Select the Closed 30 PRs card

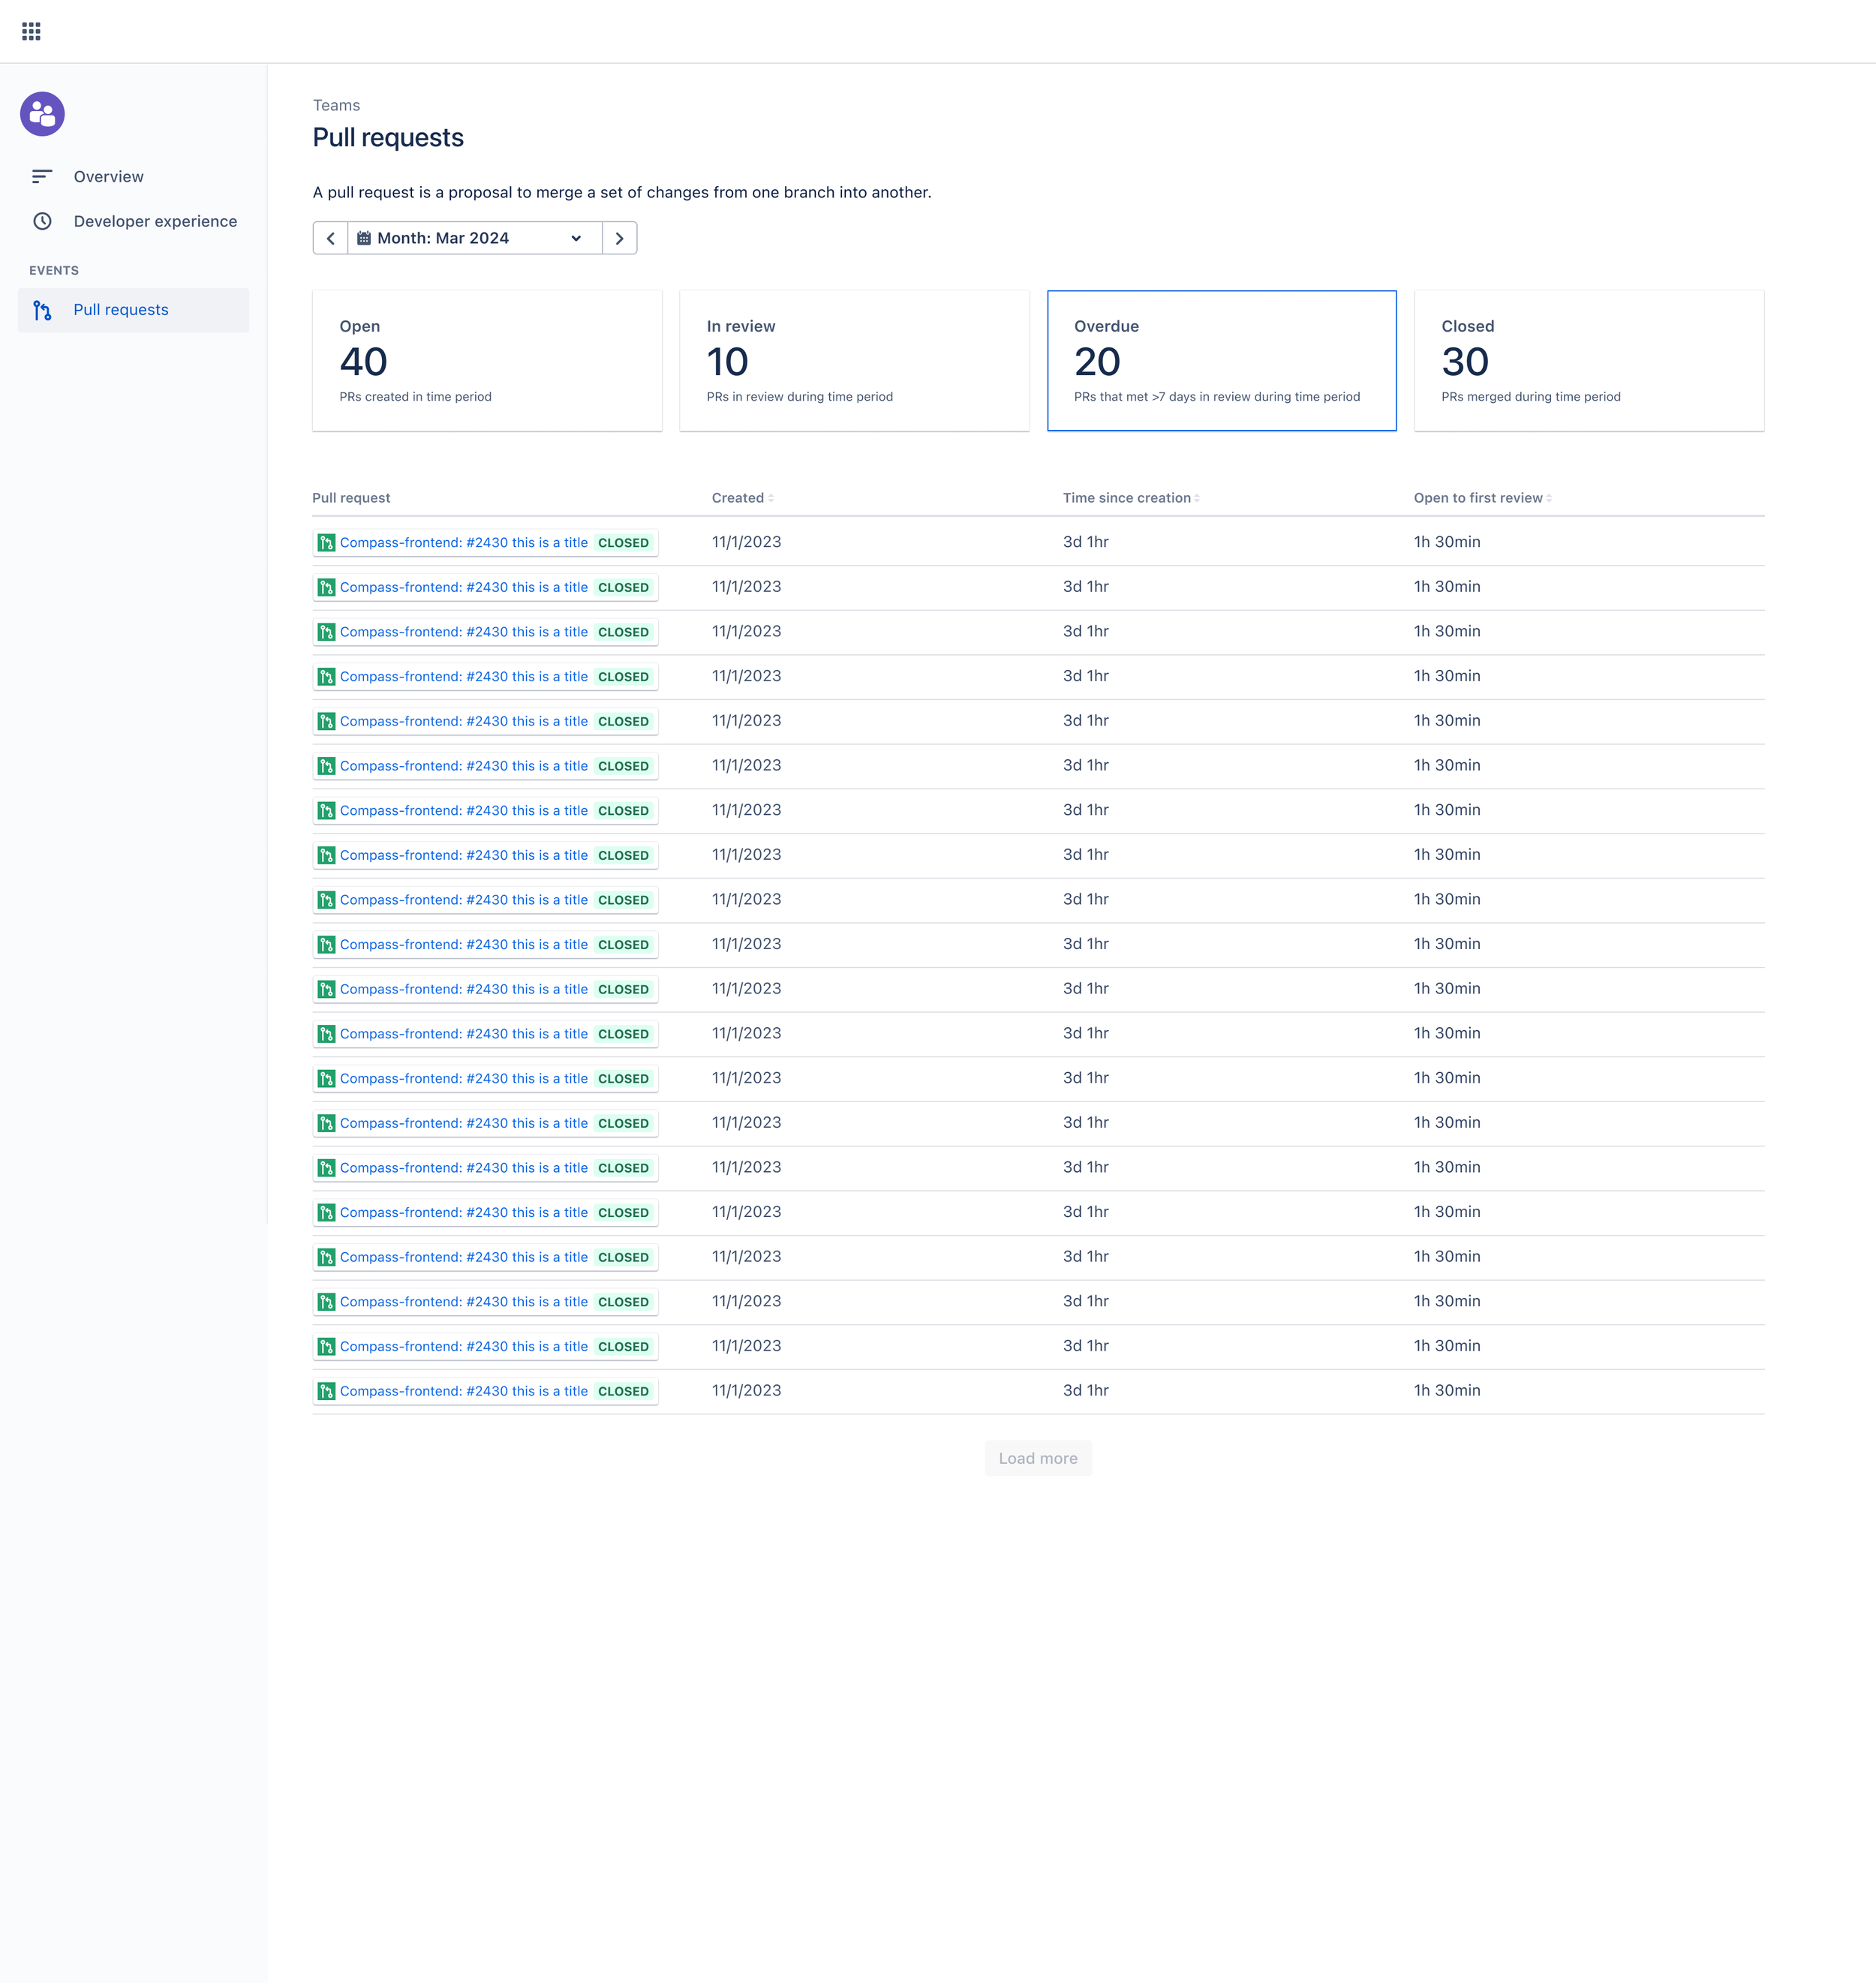pos(1588,361)
